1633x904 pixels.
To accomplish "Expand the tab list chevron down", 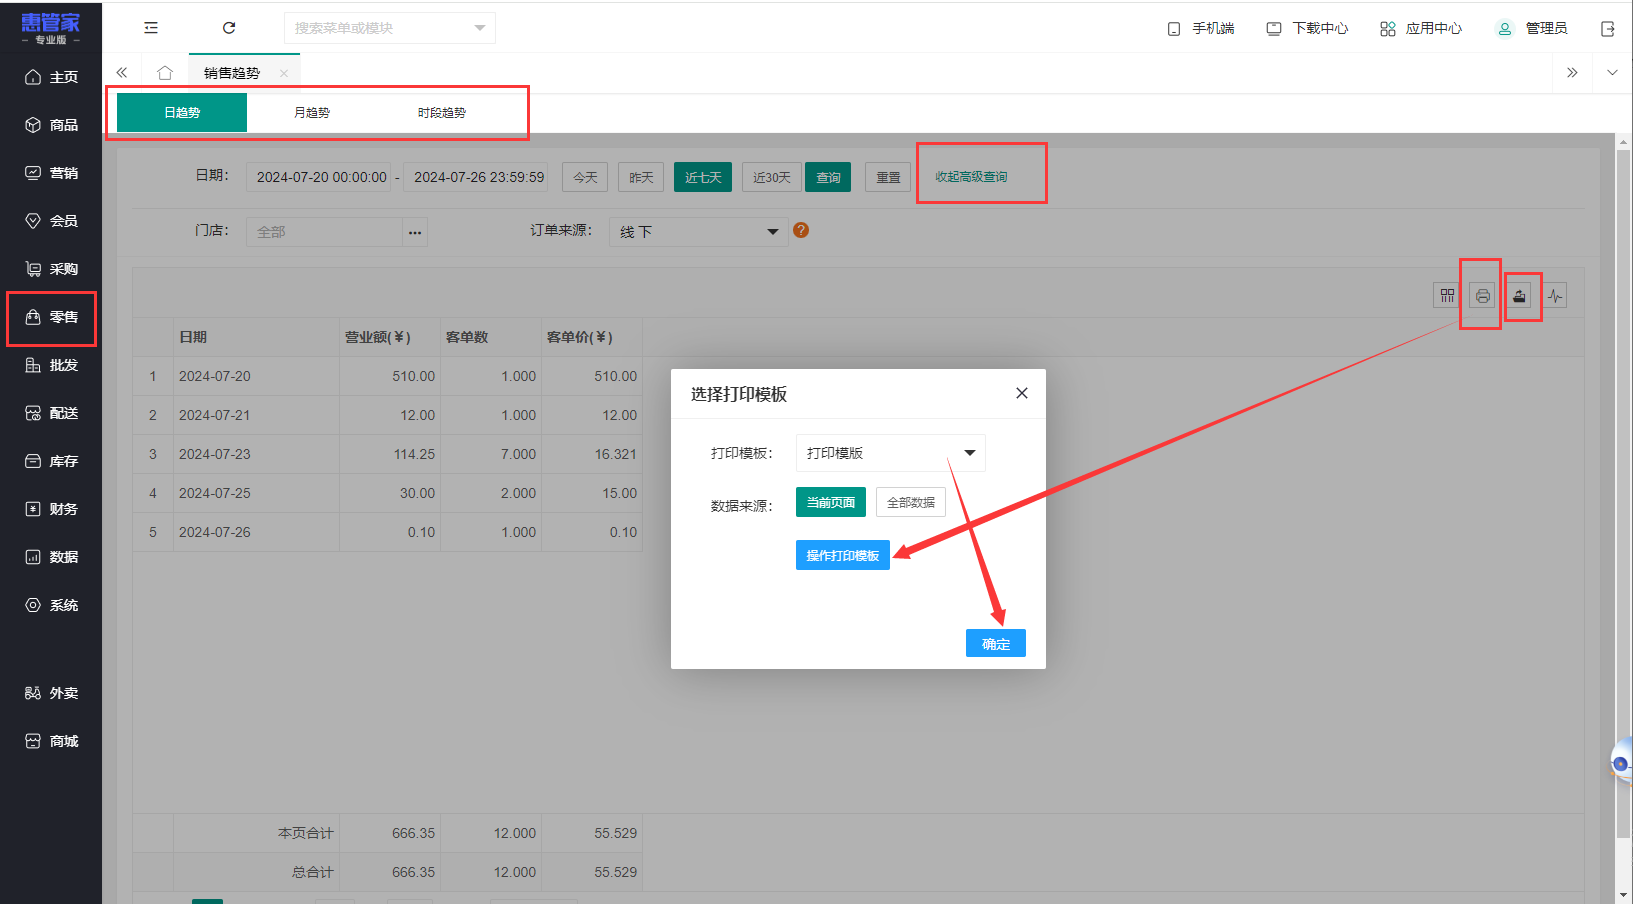I will [1612, 72].
